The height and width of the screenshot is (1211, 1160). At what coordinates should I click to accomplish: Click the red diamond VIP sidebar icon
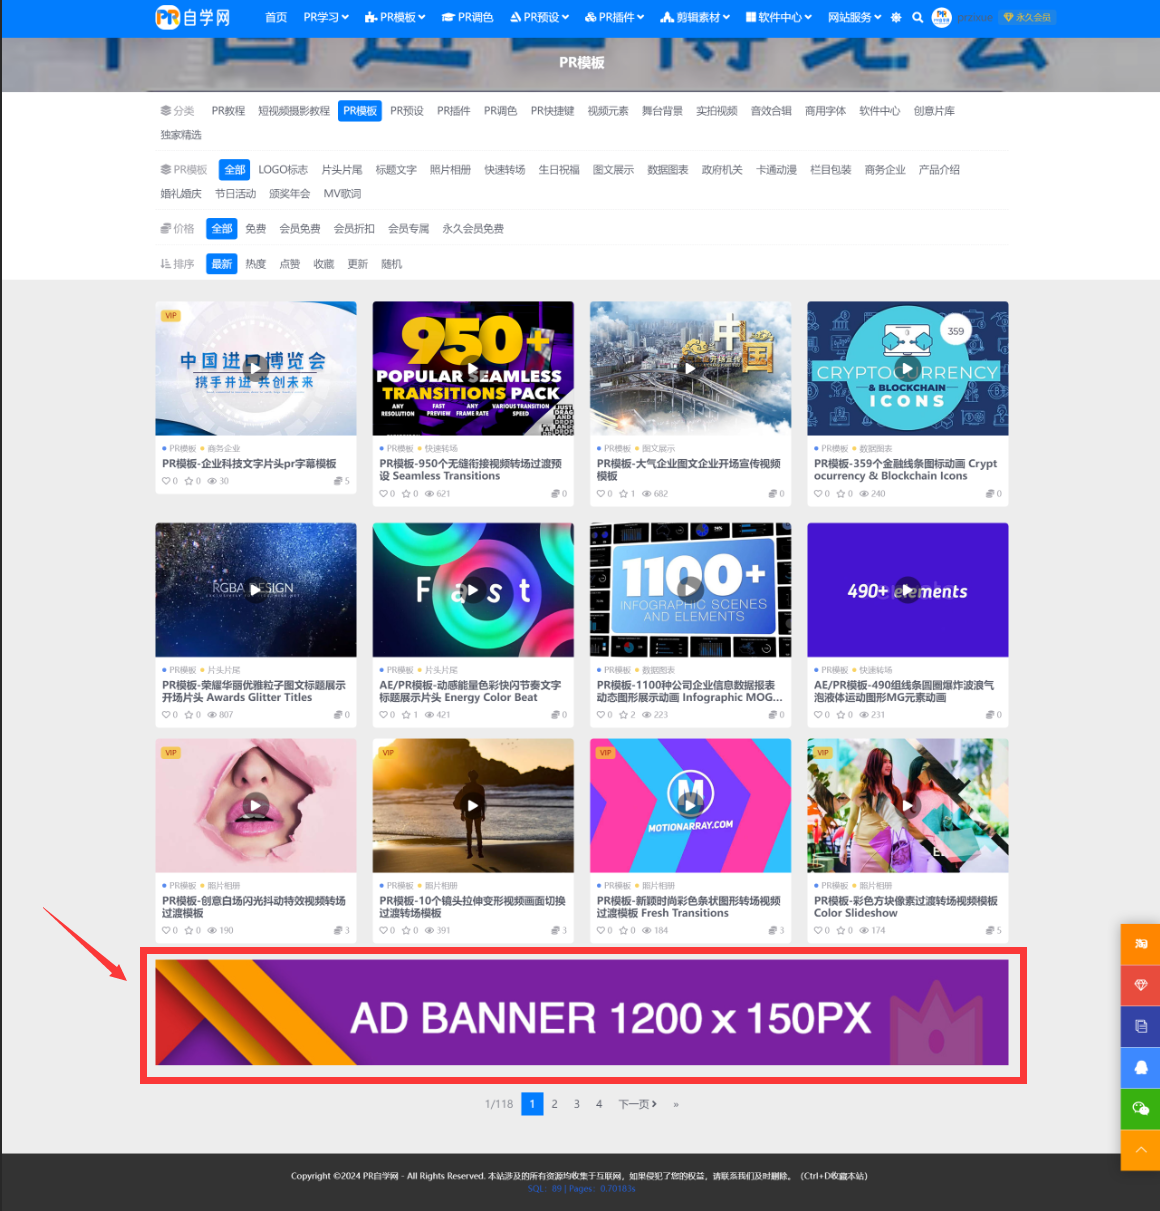(x=1140, y=985)
